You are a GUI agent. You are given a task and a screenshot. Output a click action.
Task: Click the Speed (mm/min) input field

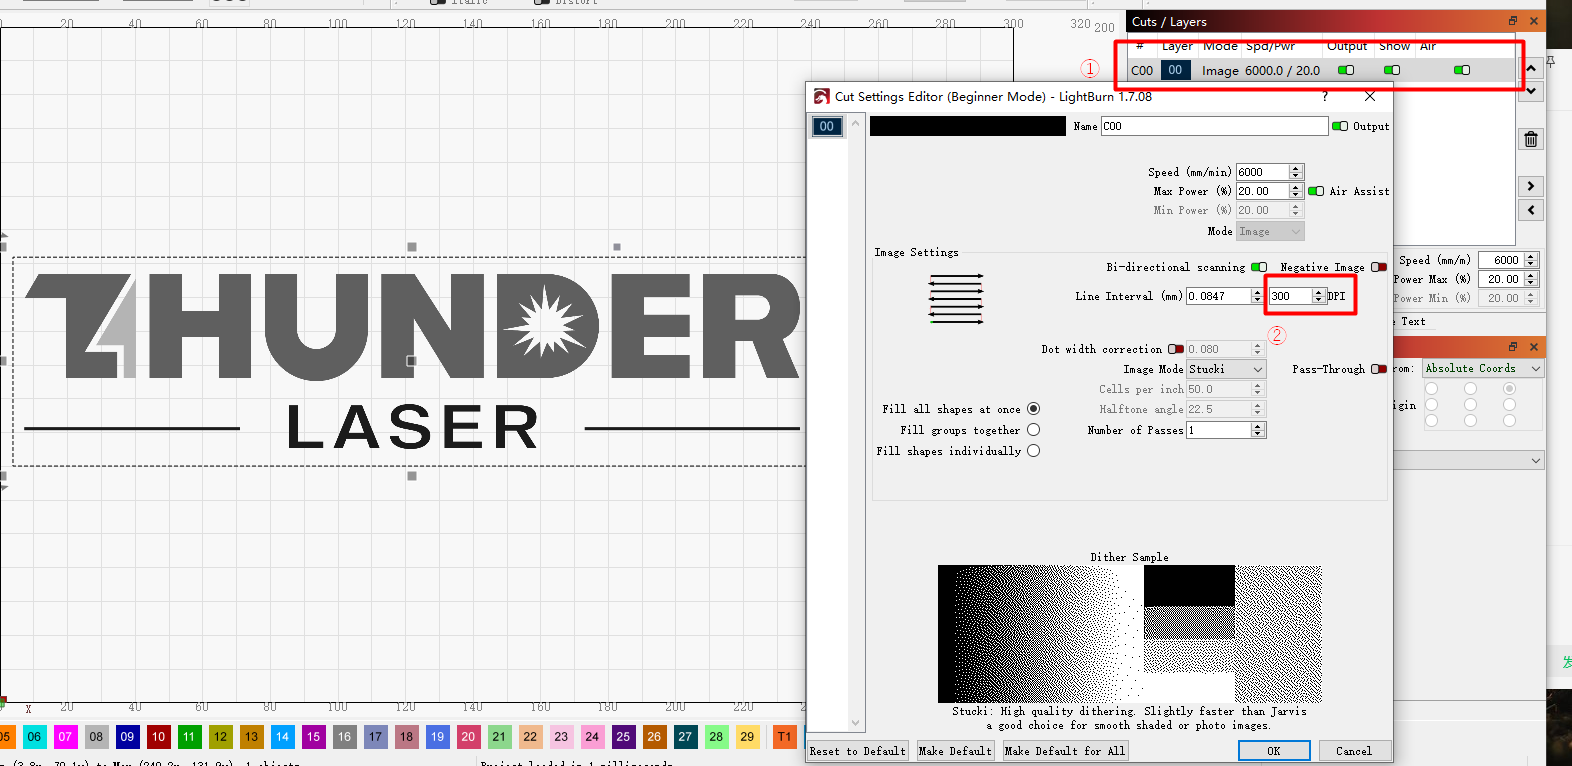pyautogui.click(x=1262, y=172)
